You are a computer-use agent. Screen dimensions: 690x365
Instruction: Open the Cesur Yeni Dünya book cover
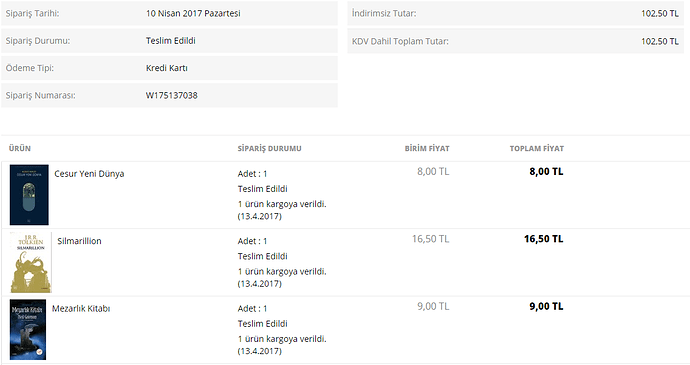[x=29, y=195]
